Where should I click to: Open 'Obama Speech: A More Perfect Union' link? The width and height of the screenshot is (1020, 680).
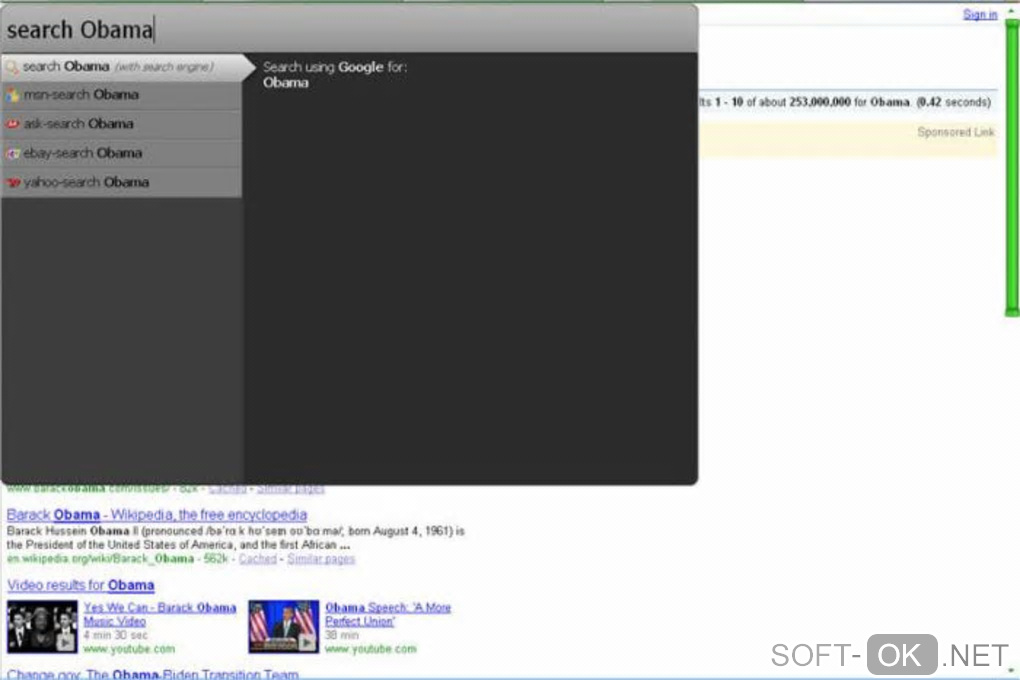388,614
